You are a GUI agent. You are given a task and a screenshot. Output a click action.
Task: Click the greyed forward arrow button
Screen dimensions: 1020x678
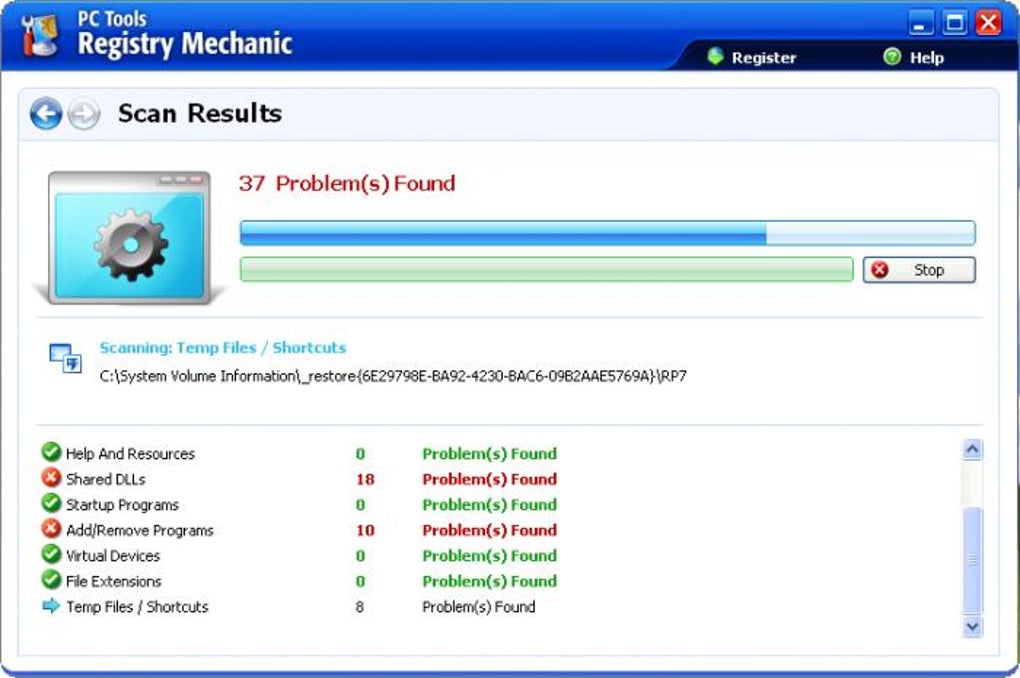pos(84,114)
